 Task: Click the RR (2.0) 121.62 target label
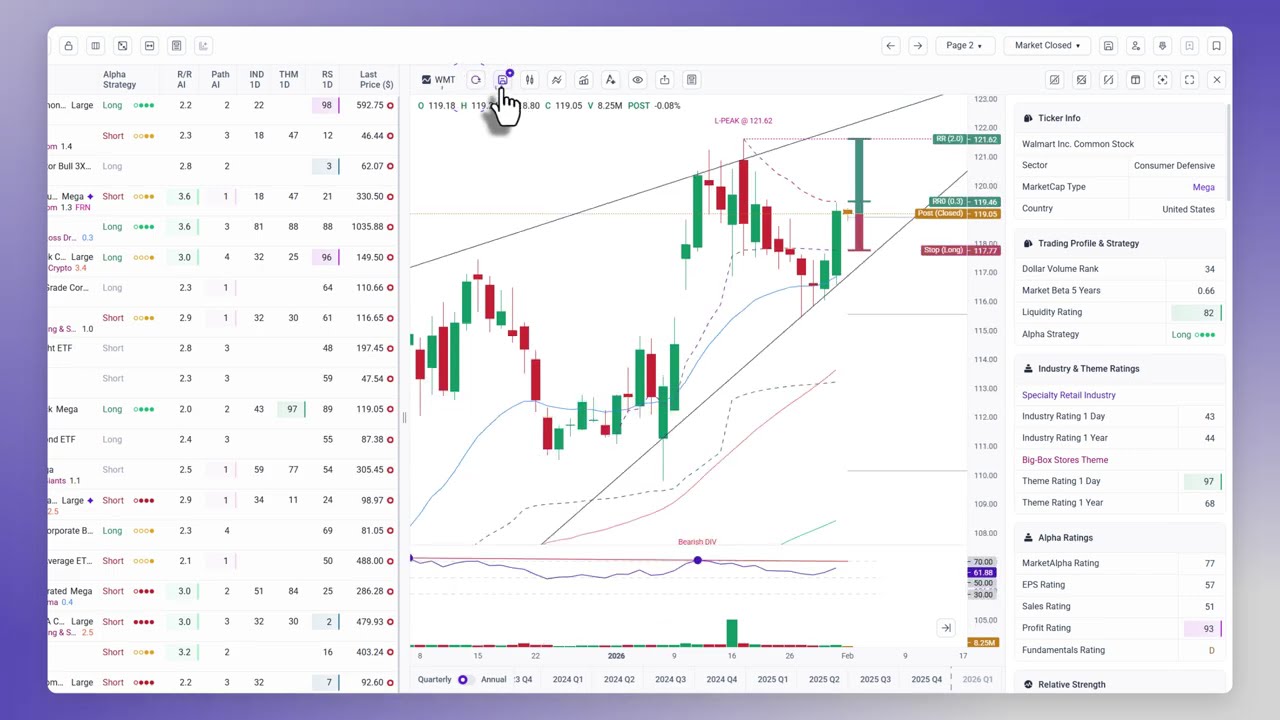(965, 139)
